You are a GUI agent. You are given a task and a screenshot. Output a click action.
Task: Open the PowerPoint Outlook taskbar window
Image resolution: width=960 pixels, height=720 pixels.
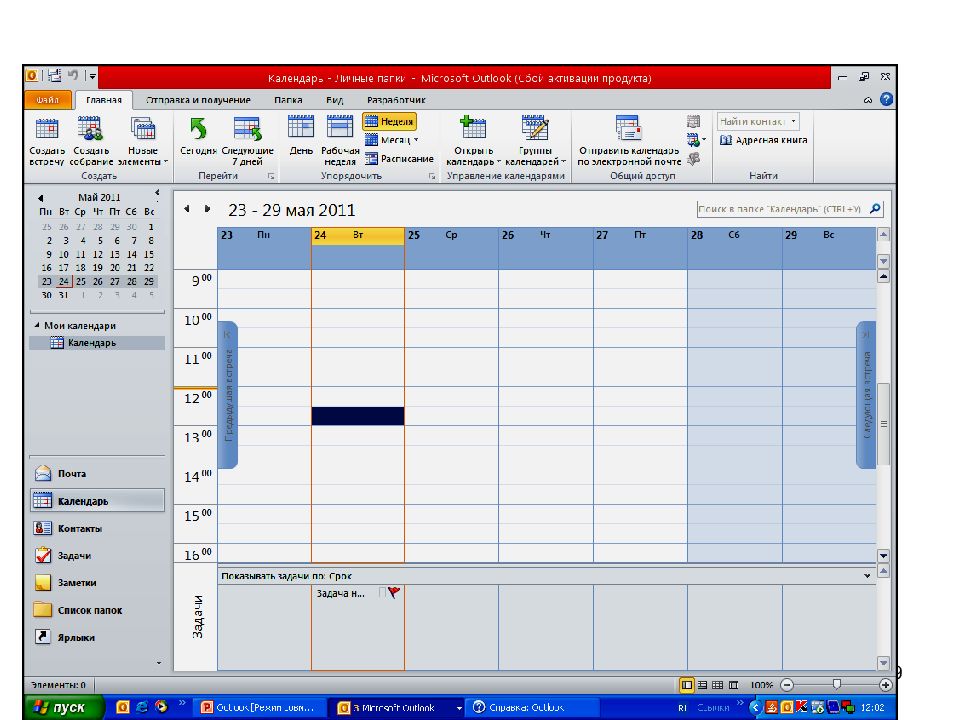pos(260,708)
